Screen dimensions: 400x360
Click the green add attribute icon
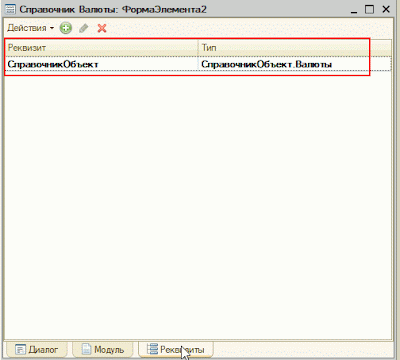[66, 28]
